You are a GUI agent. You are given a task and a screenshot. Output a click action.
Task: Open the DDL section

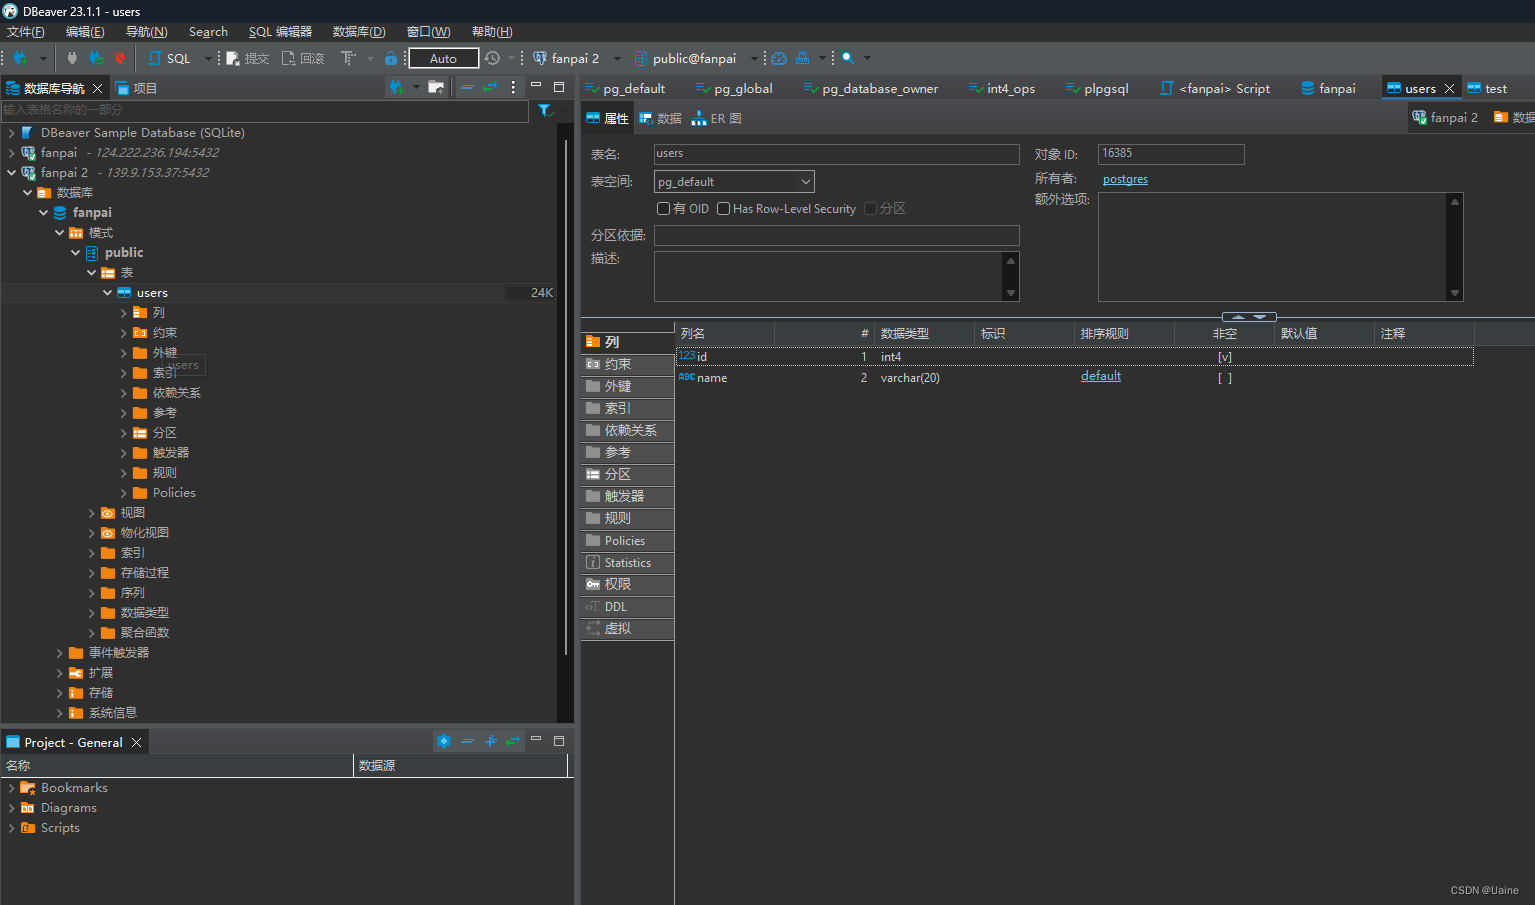point(627,606)
